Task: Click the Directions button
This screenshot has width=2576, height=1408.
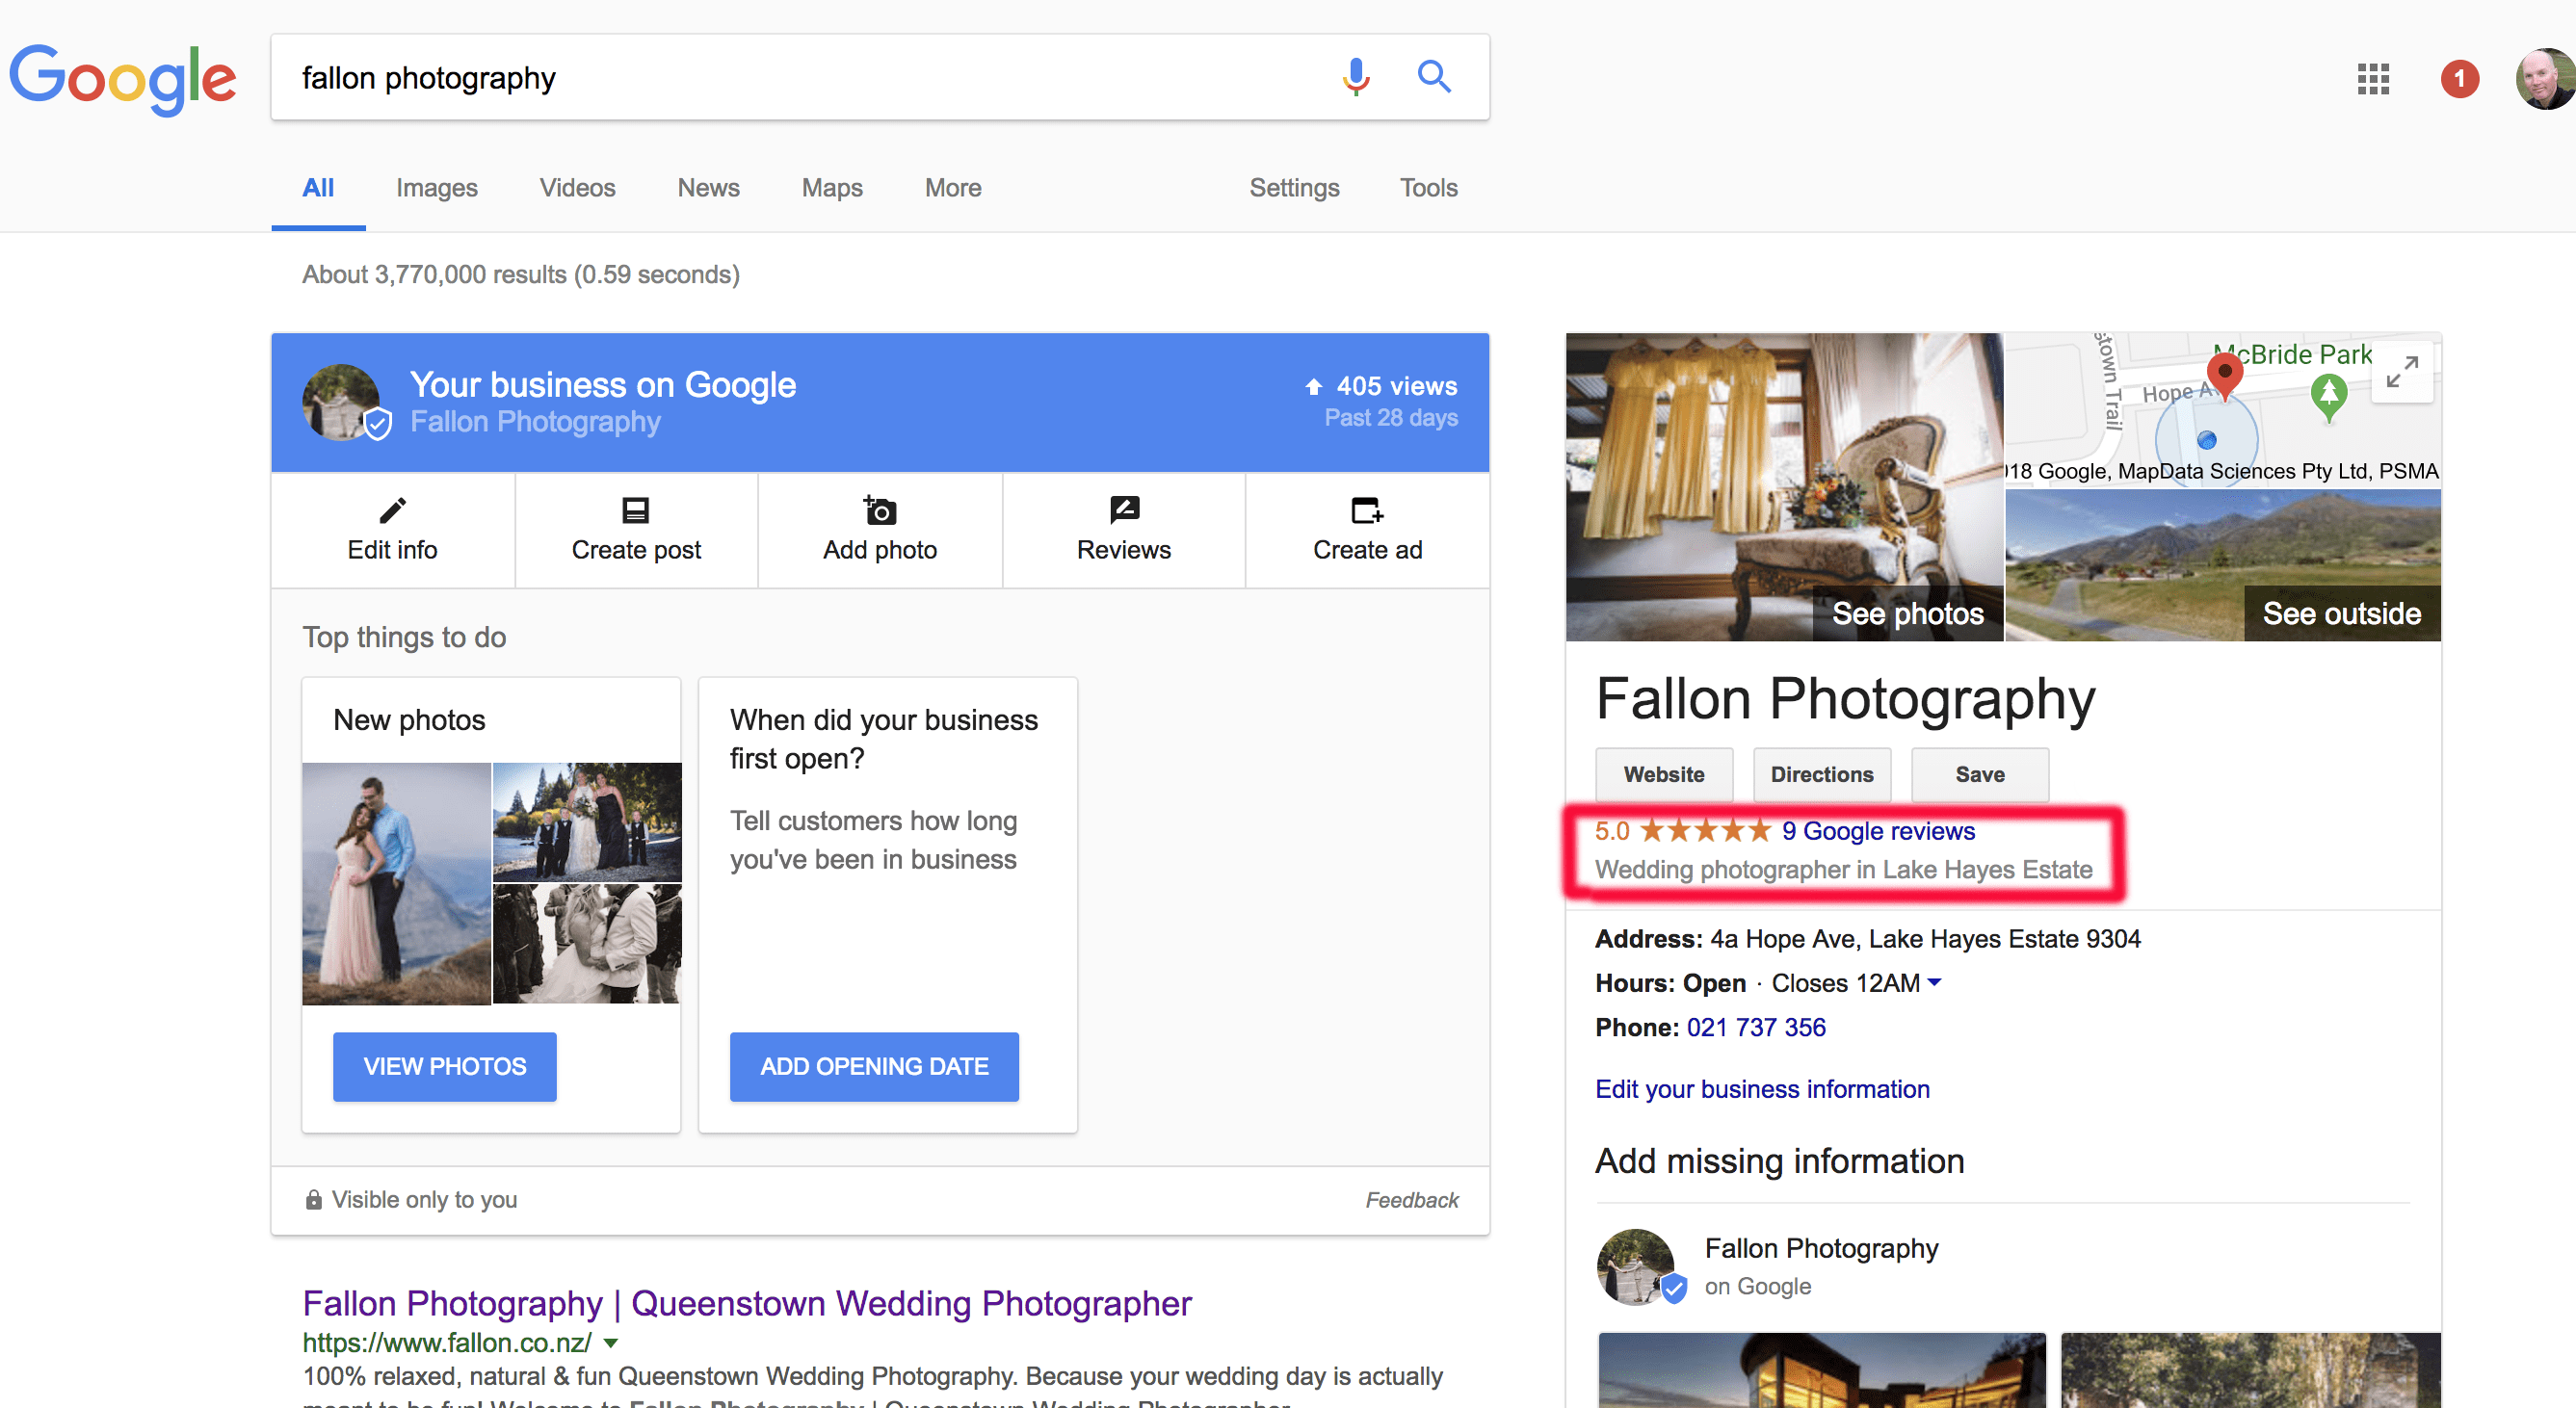Action: pos(1822,774)
